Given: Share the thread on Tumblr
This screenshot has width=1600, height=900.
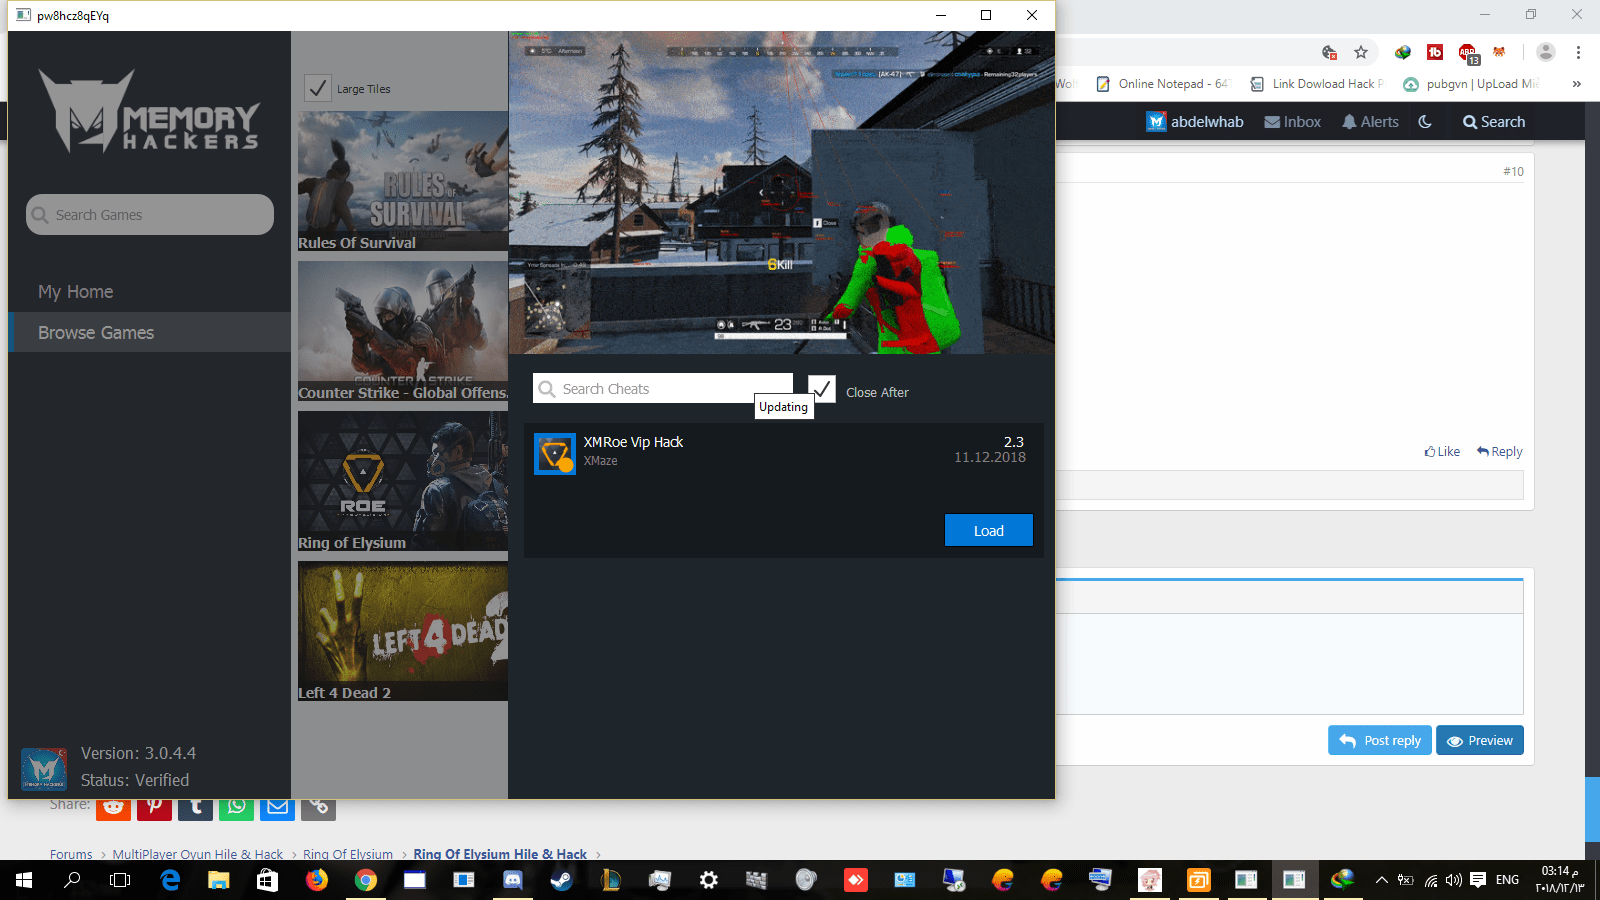Looking at the screenshot, I should 195,809.
